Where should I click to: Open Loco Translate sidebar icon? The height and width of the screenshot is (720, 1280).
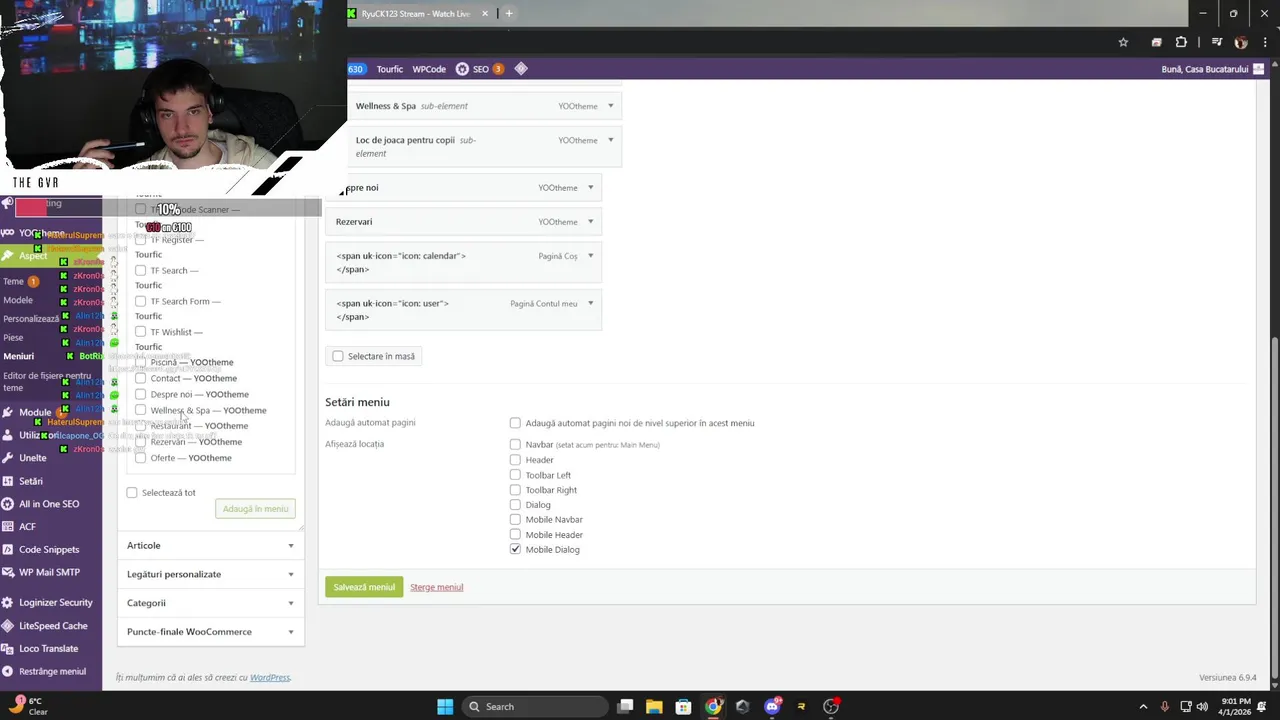[8, 649]
